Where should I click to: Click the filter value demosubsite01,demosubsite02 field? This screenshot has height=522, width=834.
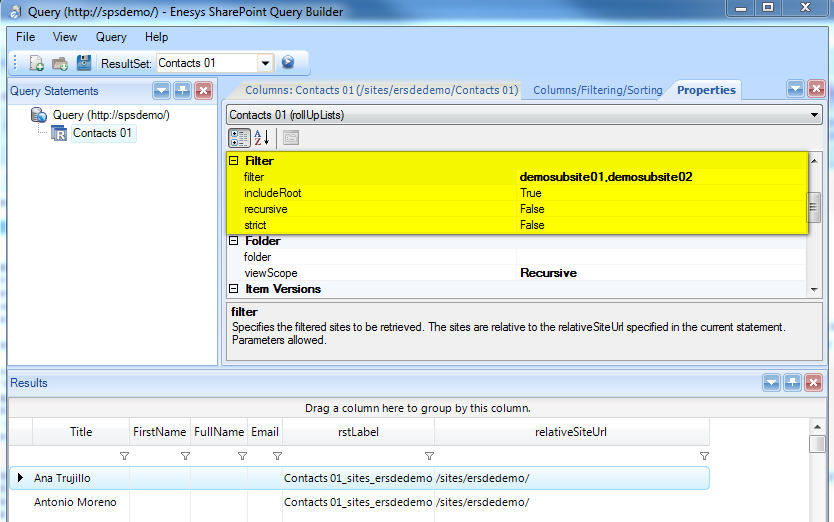[660, 177]
